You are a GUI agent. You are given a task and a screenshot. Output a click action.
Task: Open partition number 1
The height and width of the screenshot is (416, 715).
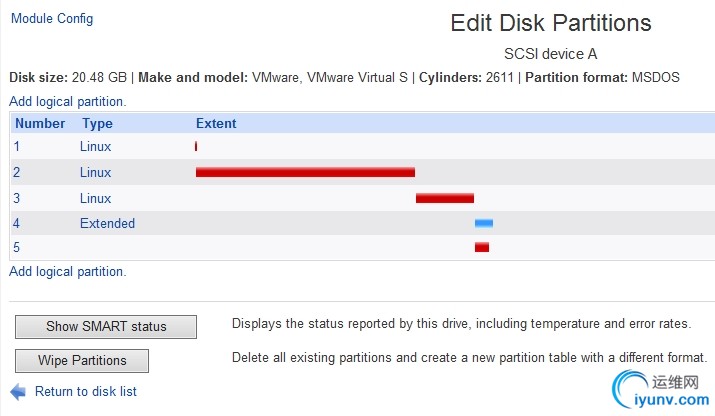[17, 146]
